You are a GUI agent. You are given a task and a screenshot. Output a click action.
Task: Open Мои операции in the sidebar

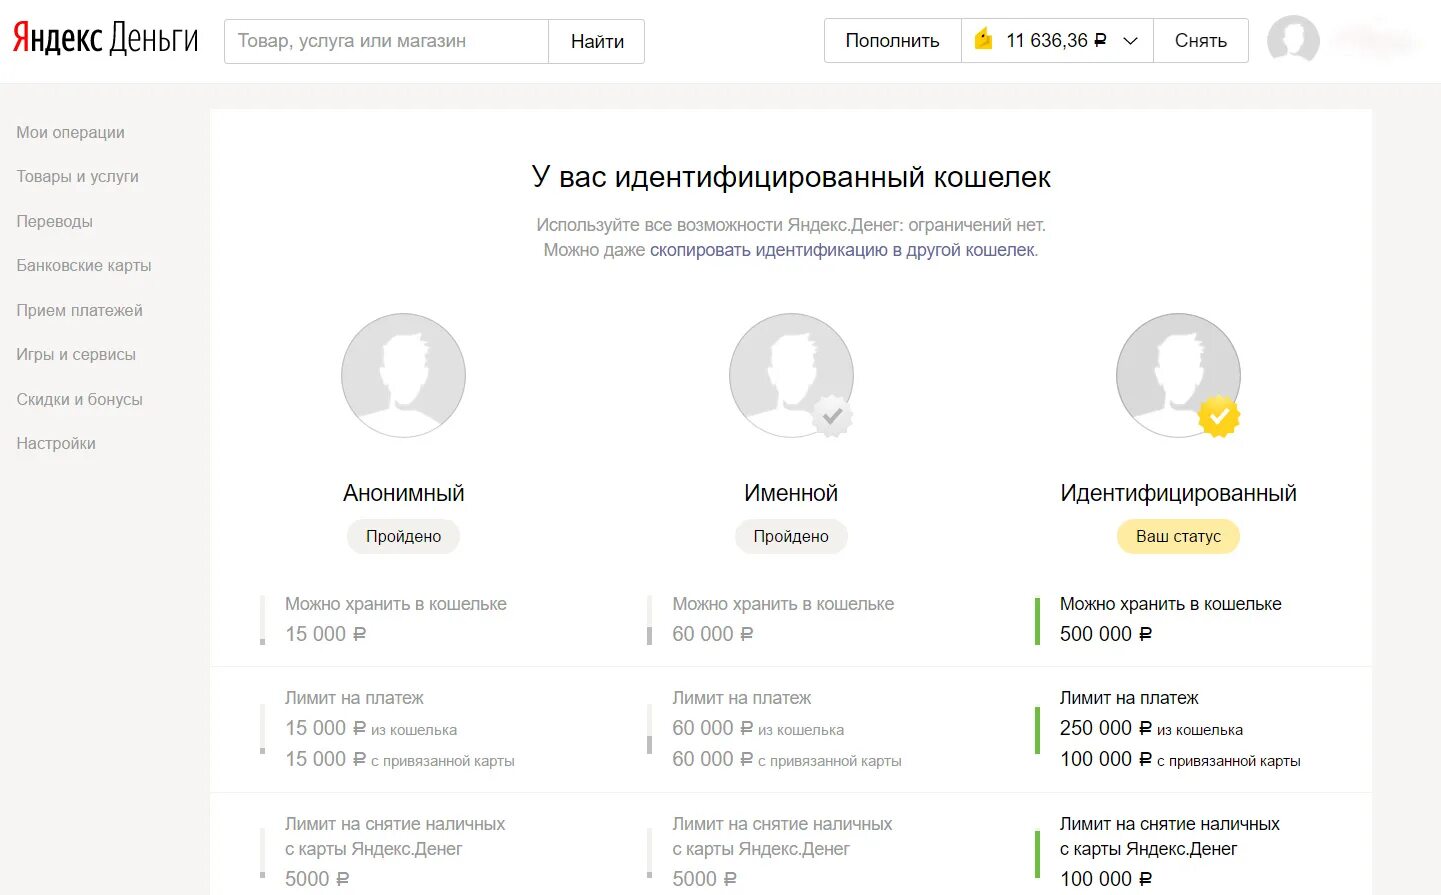[x=71, y=132]
